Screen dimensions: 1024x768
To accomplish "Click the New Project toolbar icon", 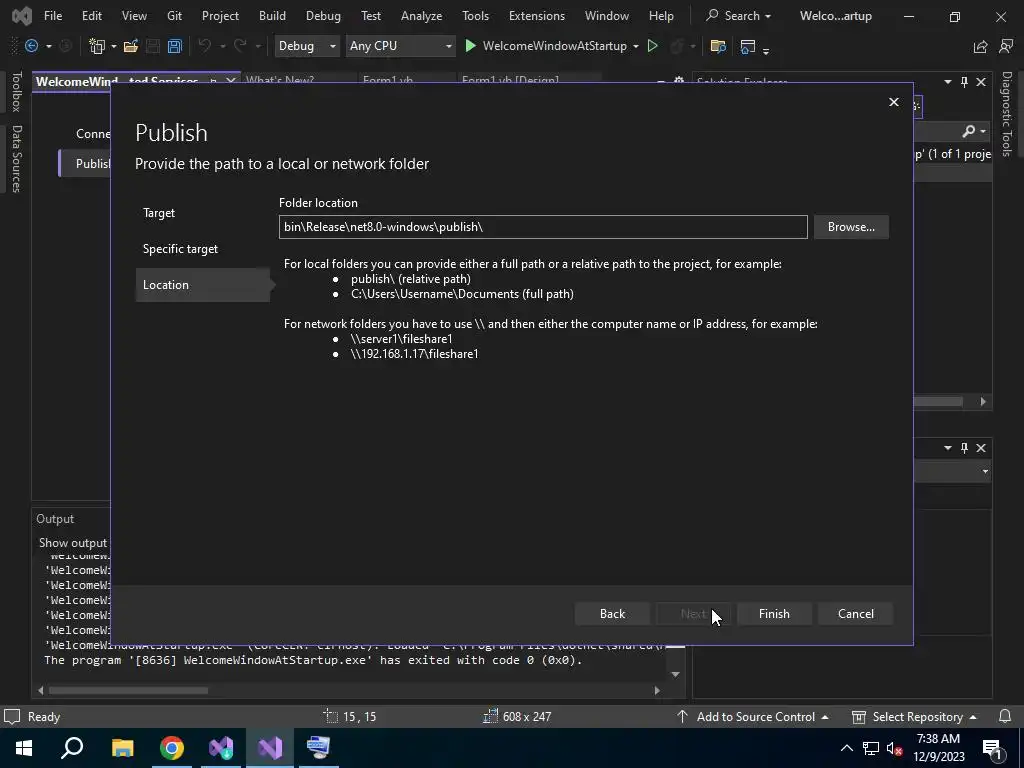I will pyautogui.click(x=97, y=46).
